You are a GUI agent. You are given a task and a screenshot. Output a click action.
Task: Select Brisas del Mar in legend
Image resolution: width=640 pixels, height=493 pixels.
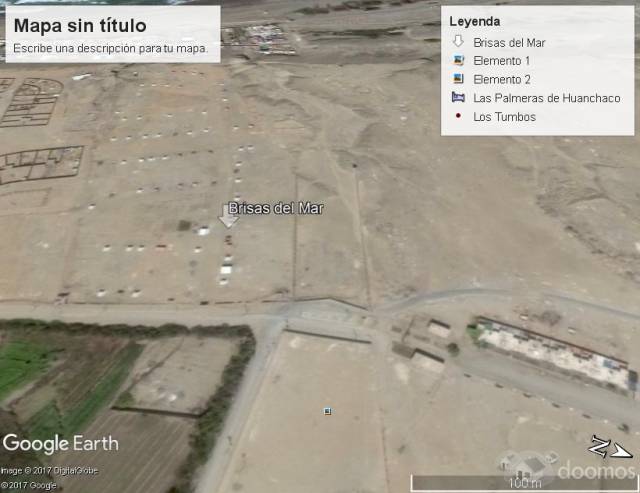(x=509, y=42)
